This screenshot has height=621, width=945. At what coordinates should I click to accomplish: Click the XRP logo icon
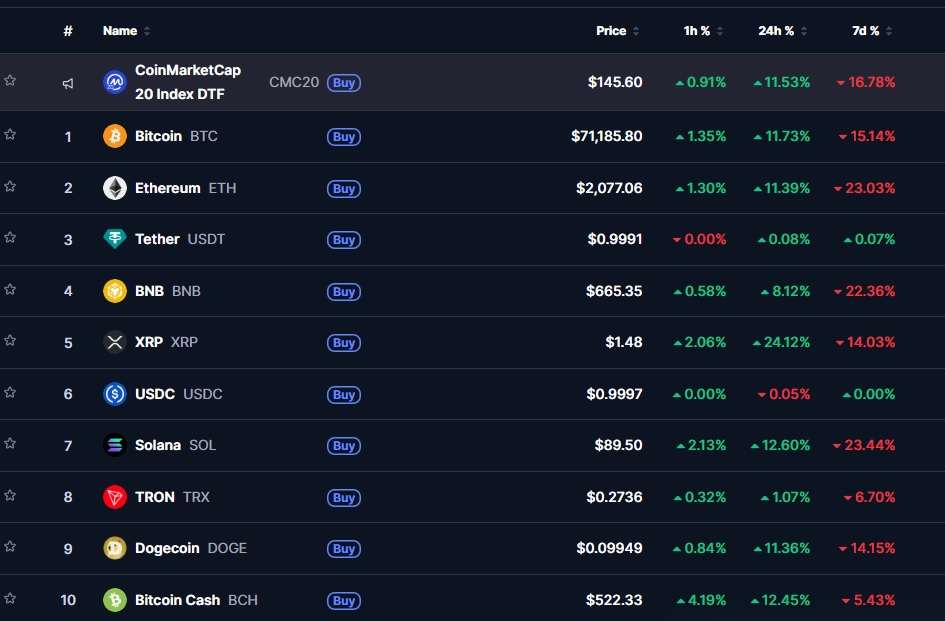coord(115,342)
